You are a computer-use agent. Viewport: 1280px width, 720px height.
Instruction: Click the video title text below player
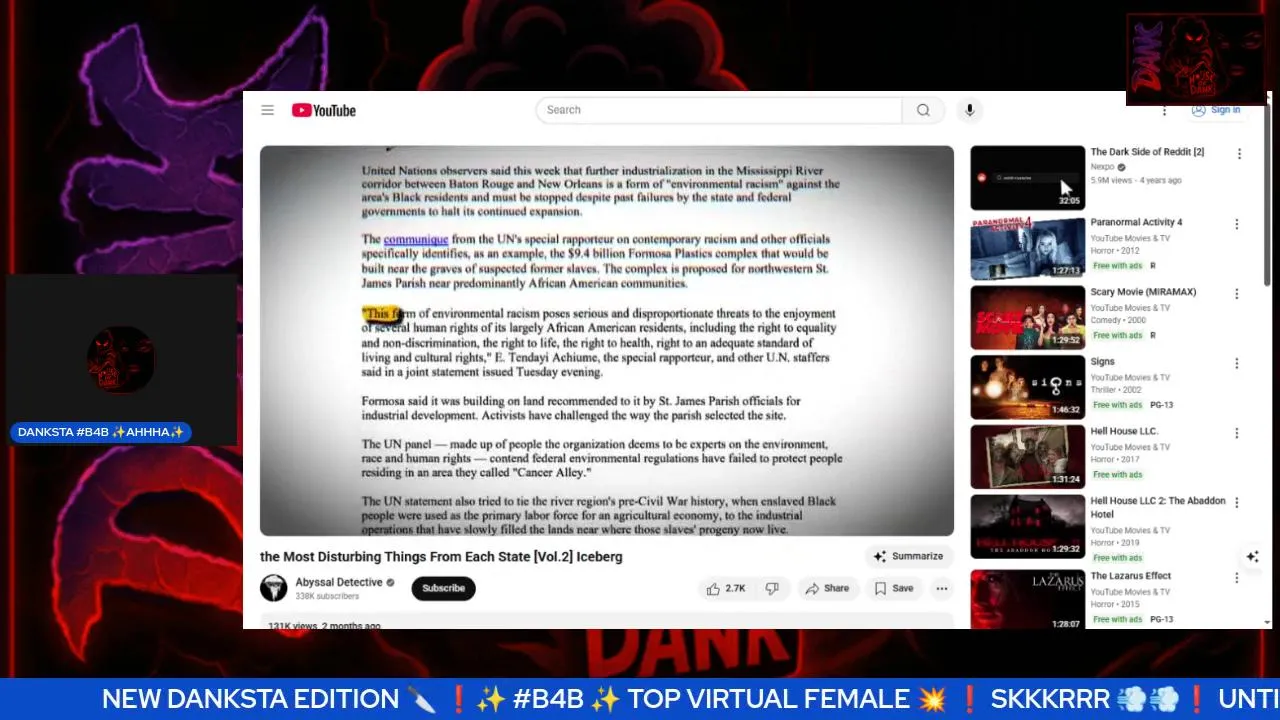pos(441,557)
